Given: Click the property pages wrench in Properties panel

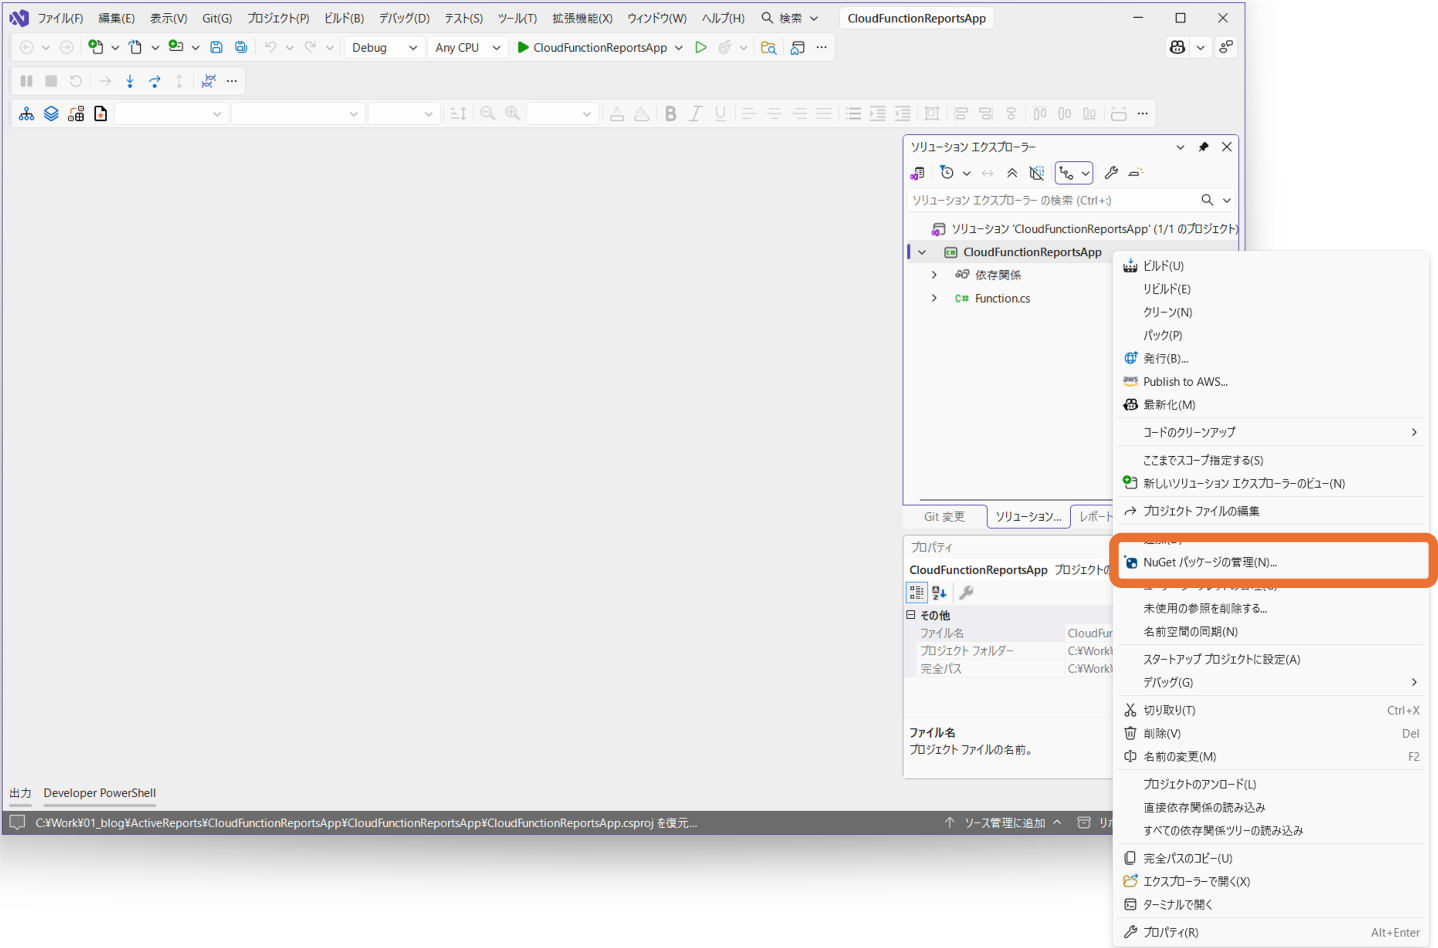Looking at the screenshot, I should click(x=966, y=593).
